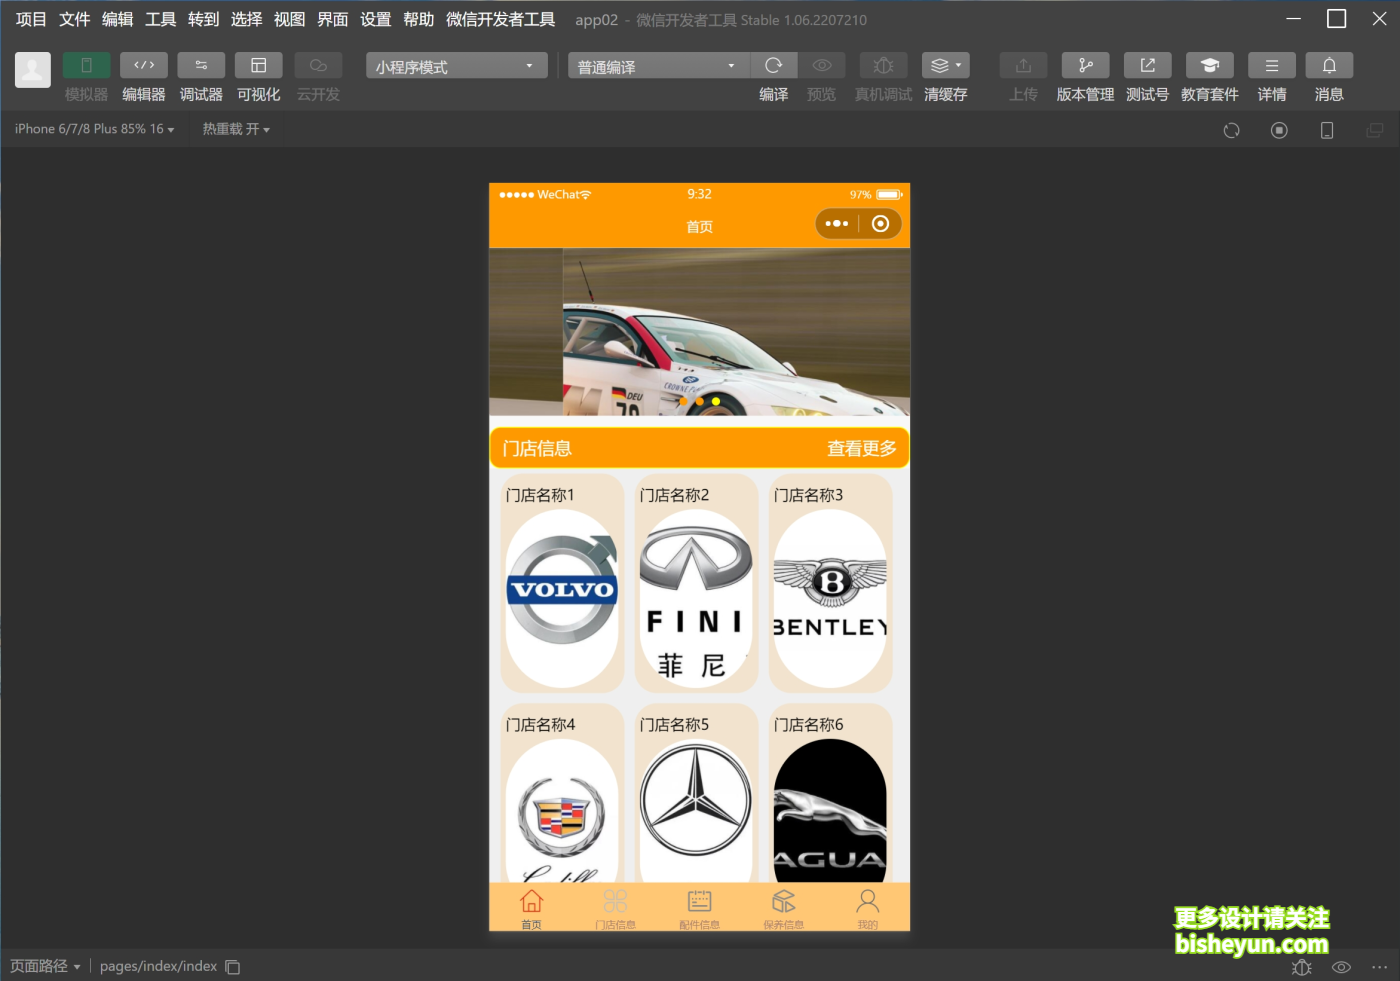Click the 查看更多 link

pos(862,449)
